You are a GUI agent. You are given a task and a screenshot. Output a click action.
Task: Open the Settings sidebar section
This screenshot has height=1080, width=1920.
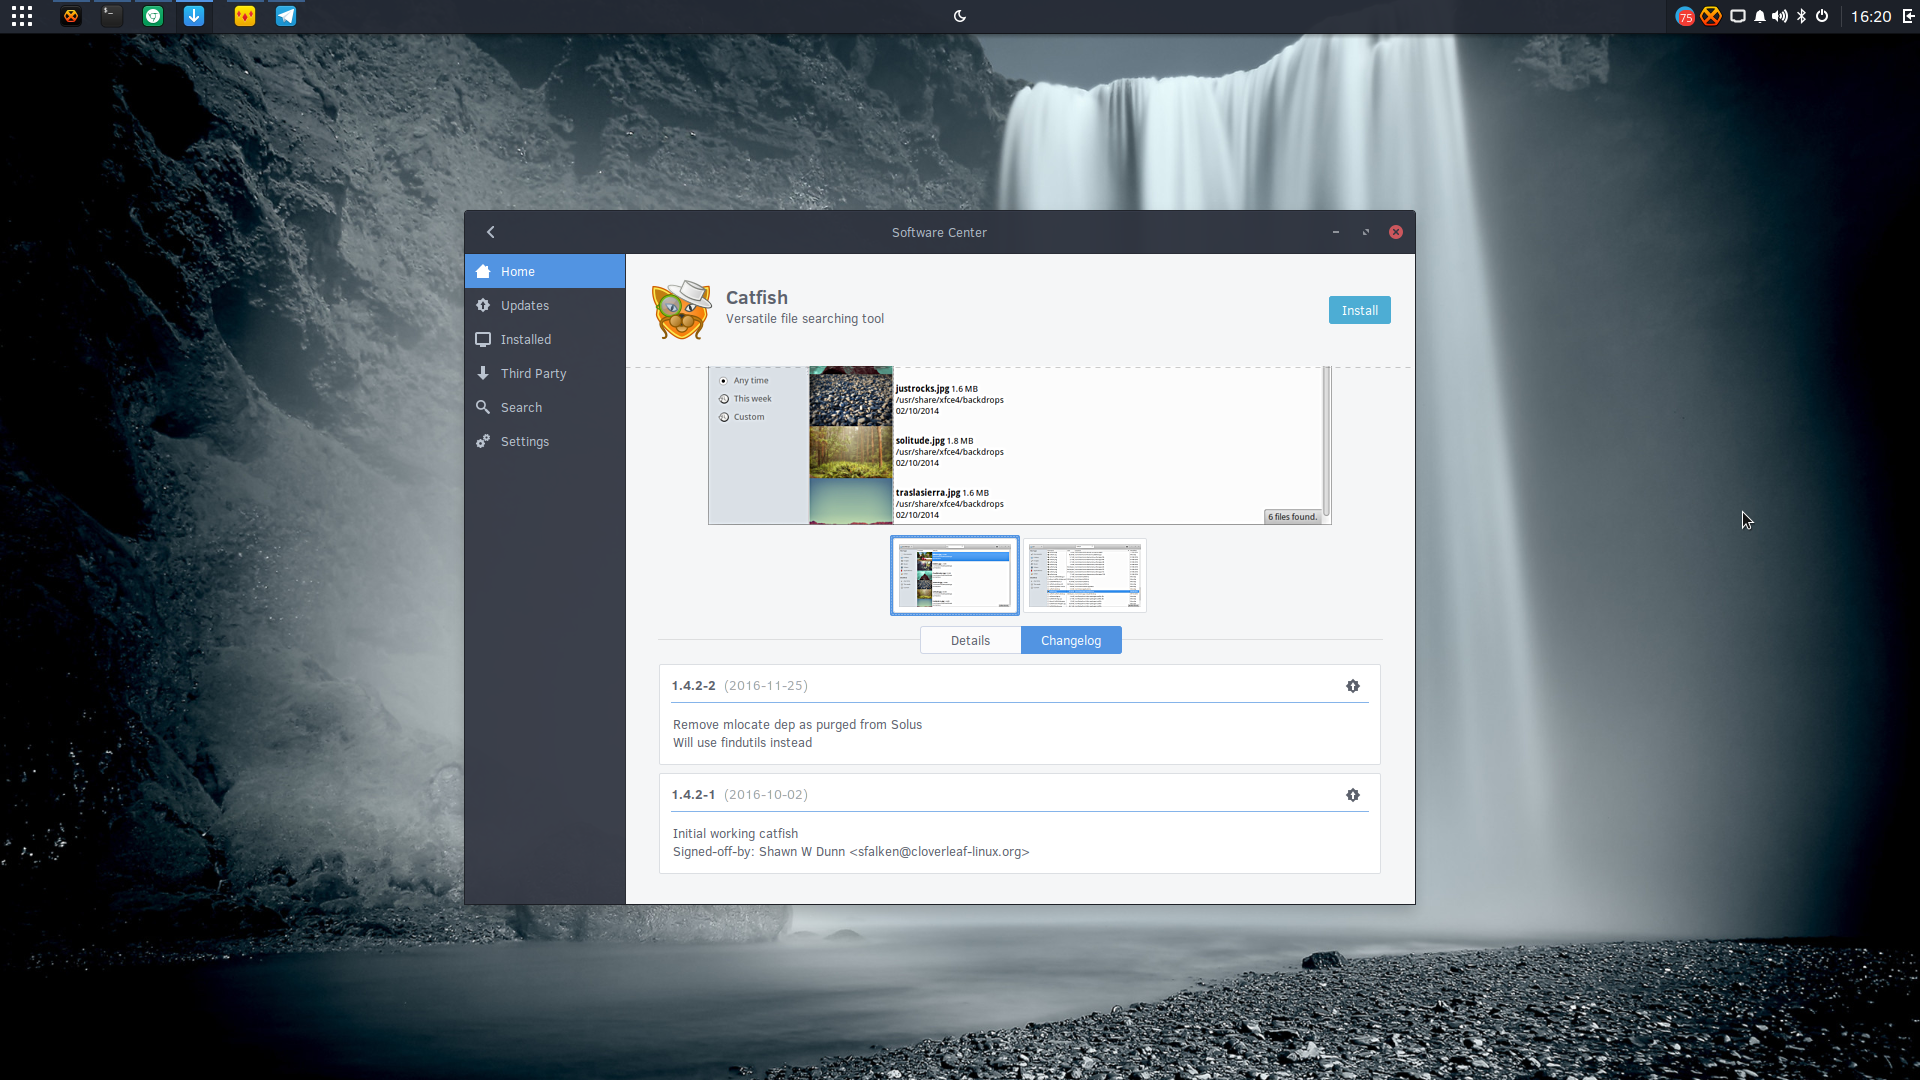pyautogui.click(x=545, y=441)
